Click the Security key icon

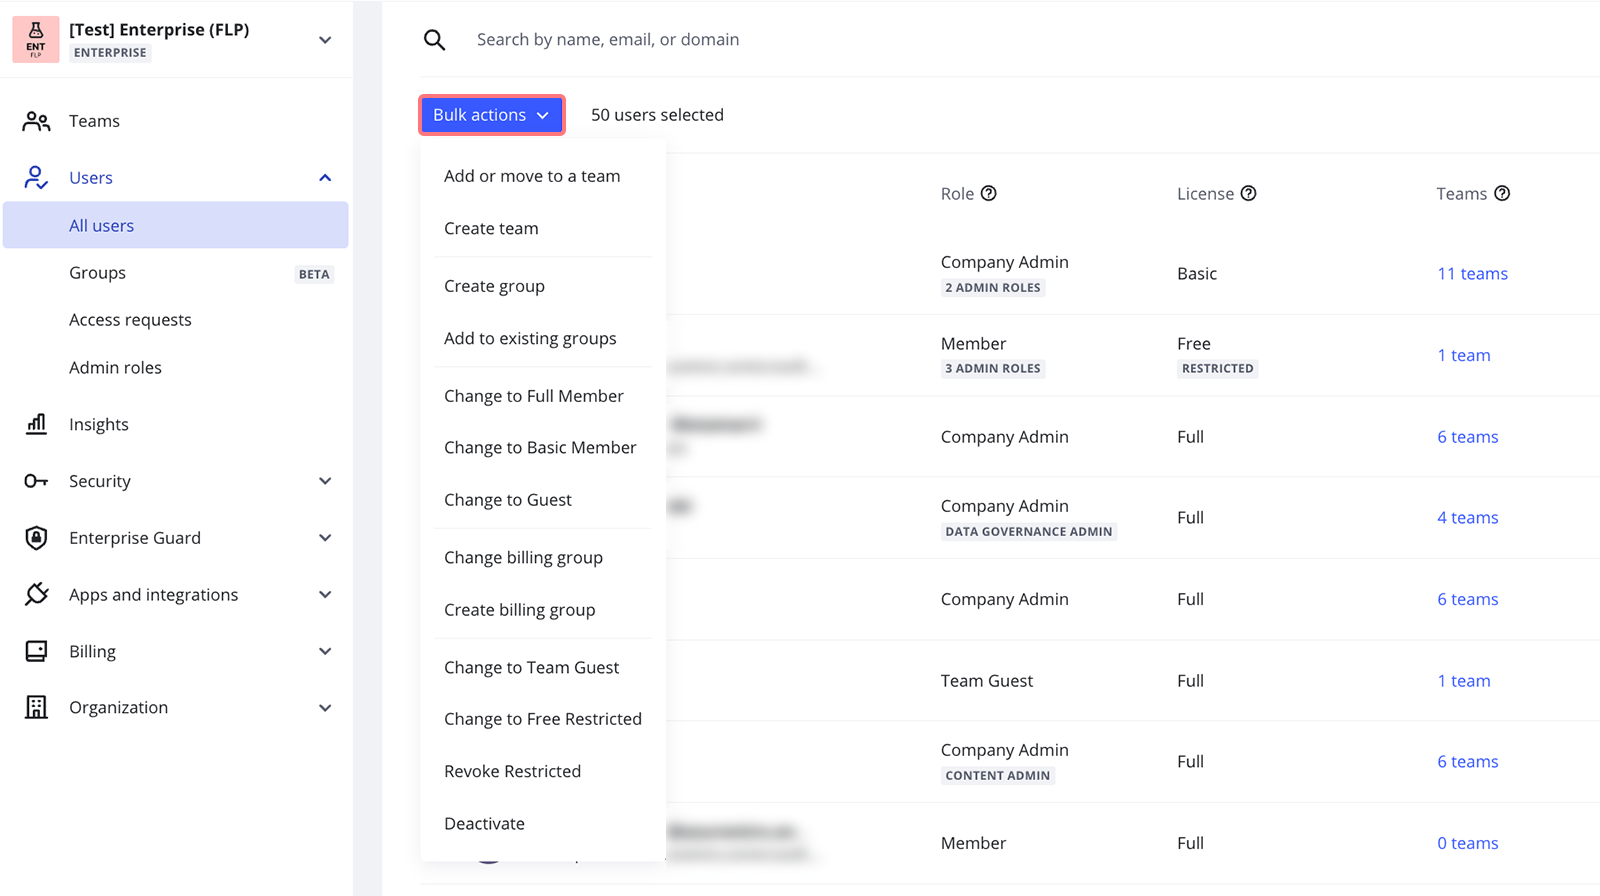(36, 481)
